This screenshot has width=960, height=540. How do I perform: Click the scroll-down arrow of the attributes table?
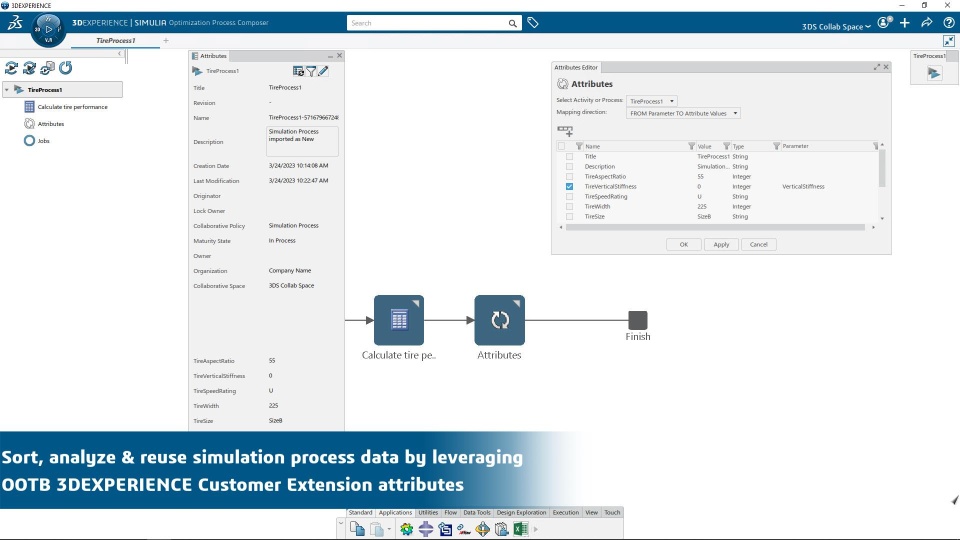(x=882, y=219)
